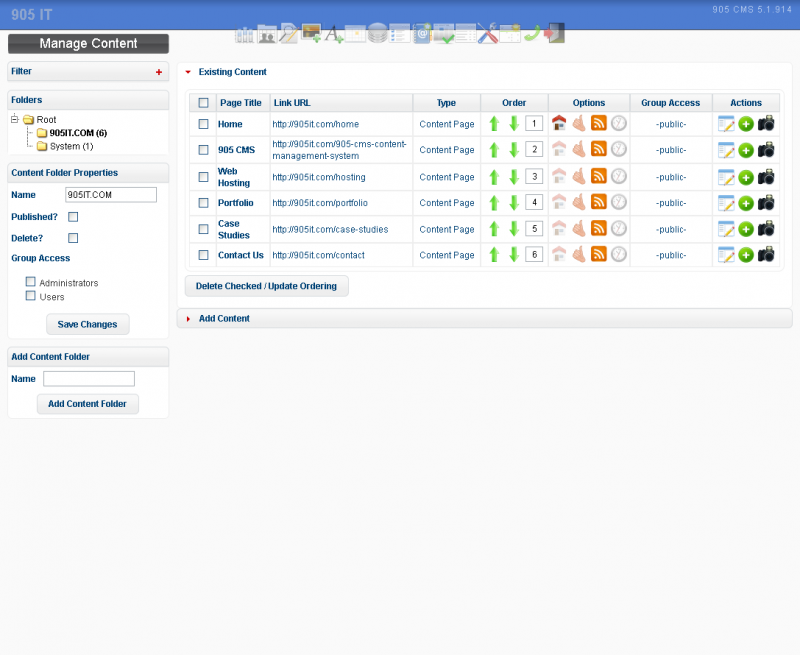The width and height of the screenshot is (800, 655).
Task: Click camera icon in Contact Us row
Action: pyautogui.click(x=766, y=254)
